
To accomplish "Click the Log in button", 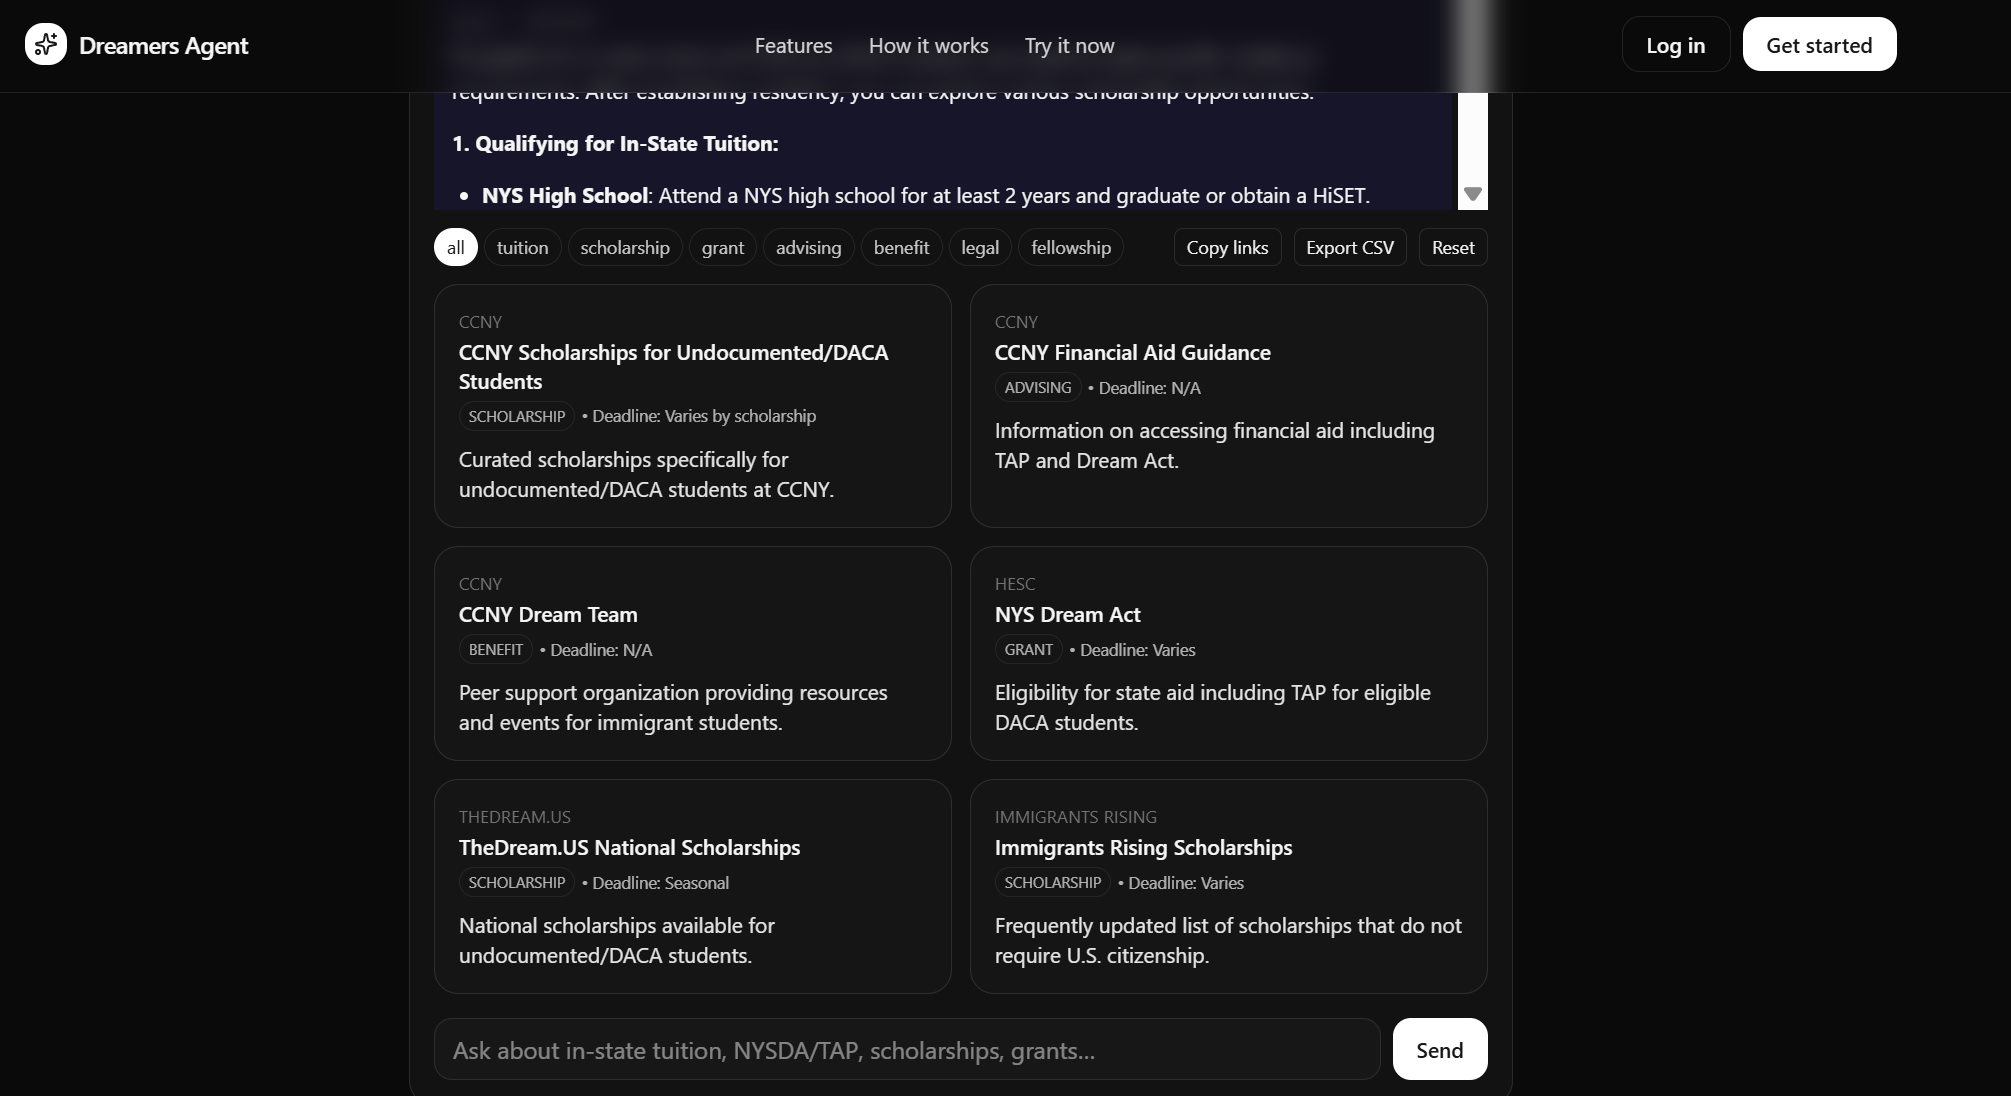I will (1675, 46).
